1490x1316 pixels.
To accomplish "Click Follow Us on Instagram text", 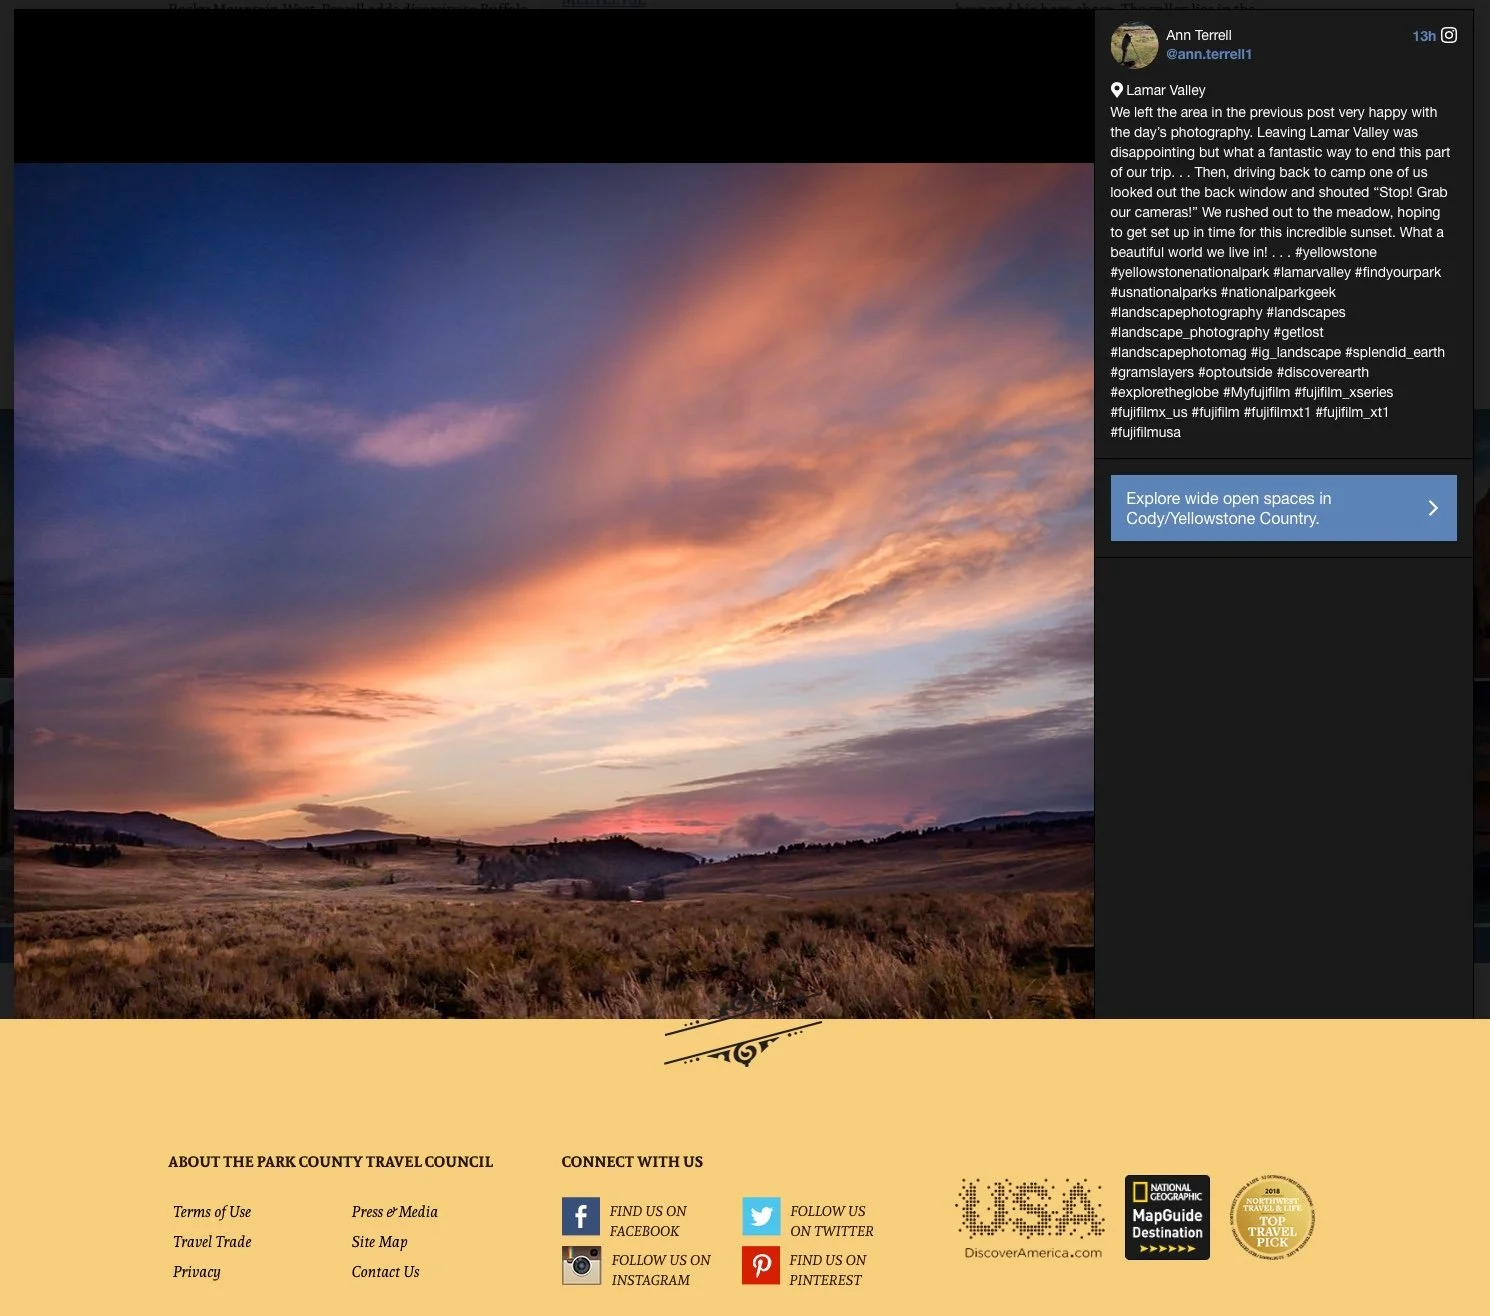I will (x=661, y=1270).
